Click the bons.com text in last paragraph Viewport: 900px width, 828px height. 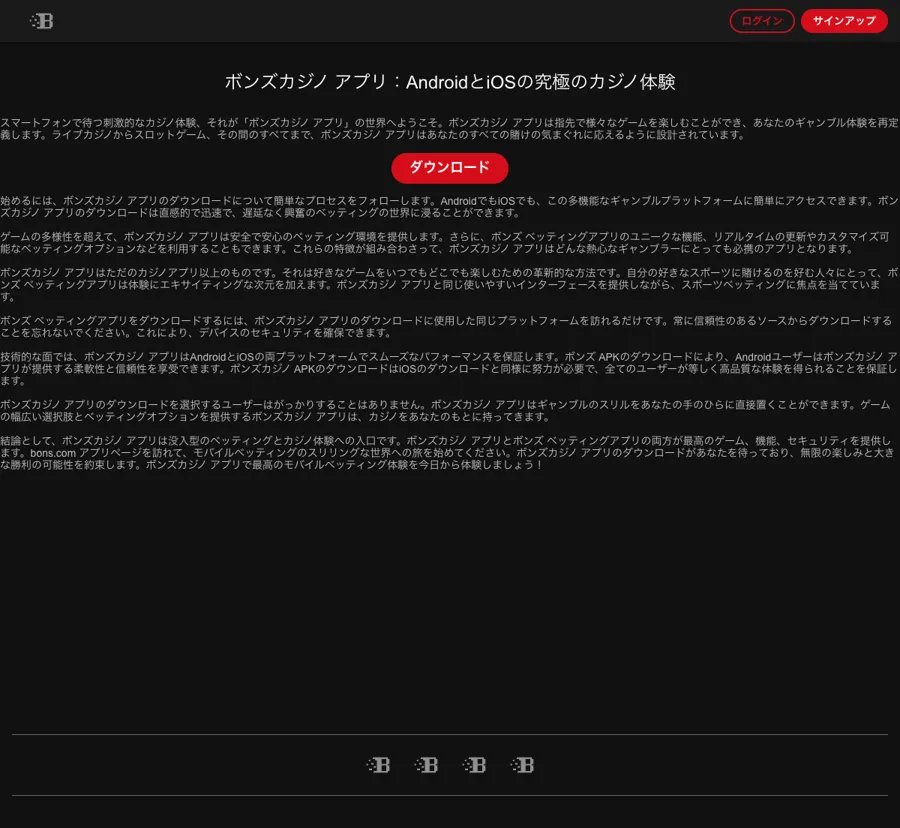pos(53,453)
